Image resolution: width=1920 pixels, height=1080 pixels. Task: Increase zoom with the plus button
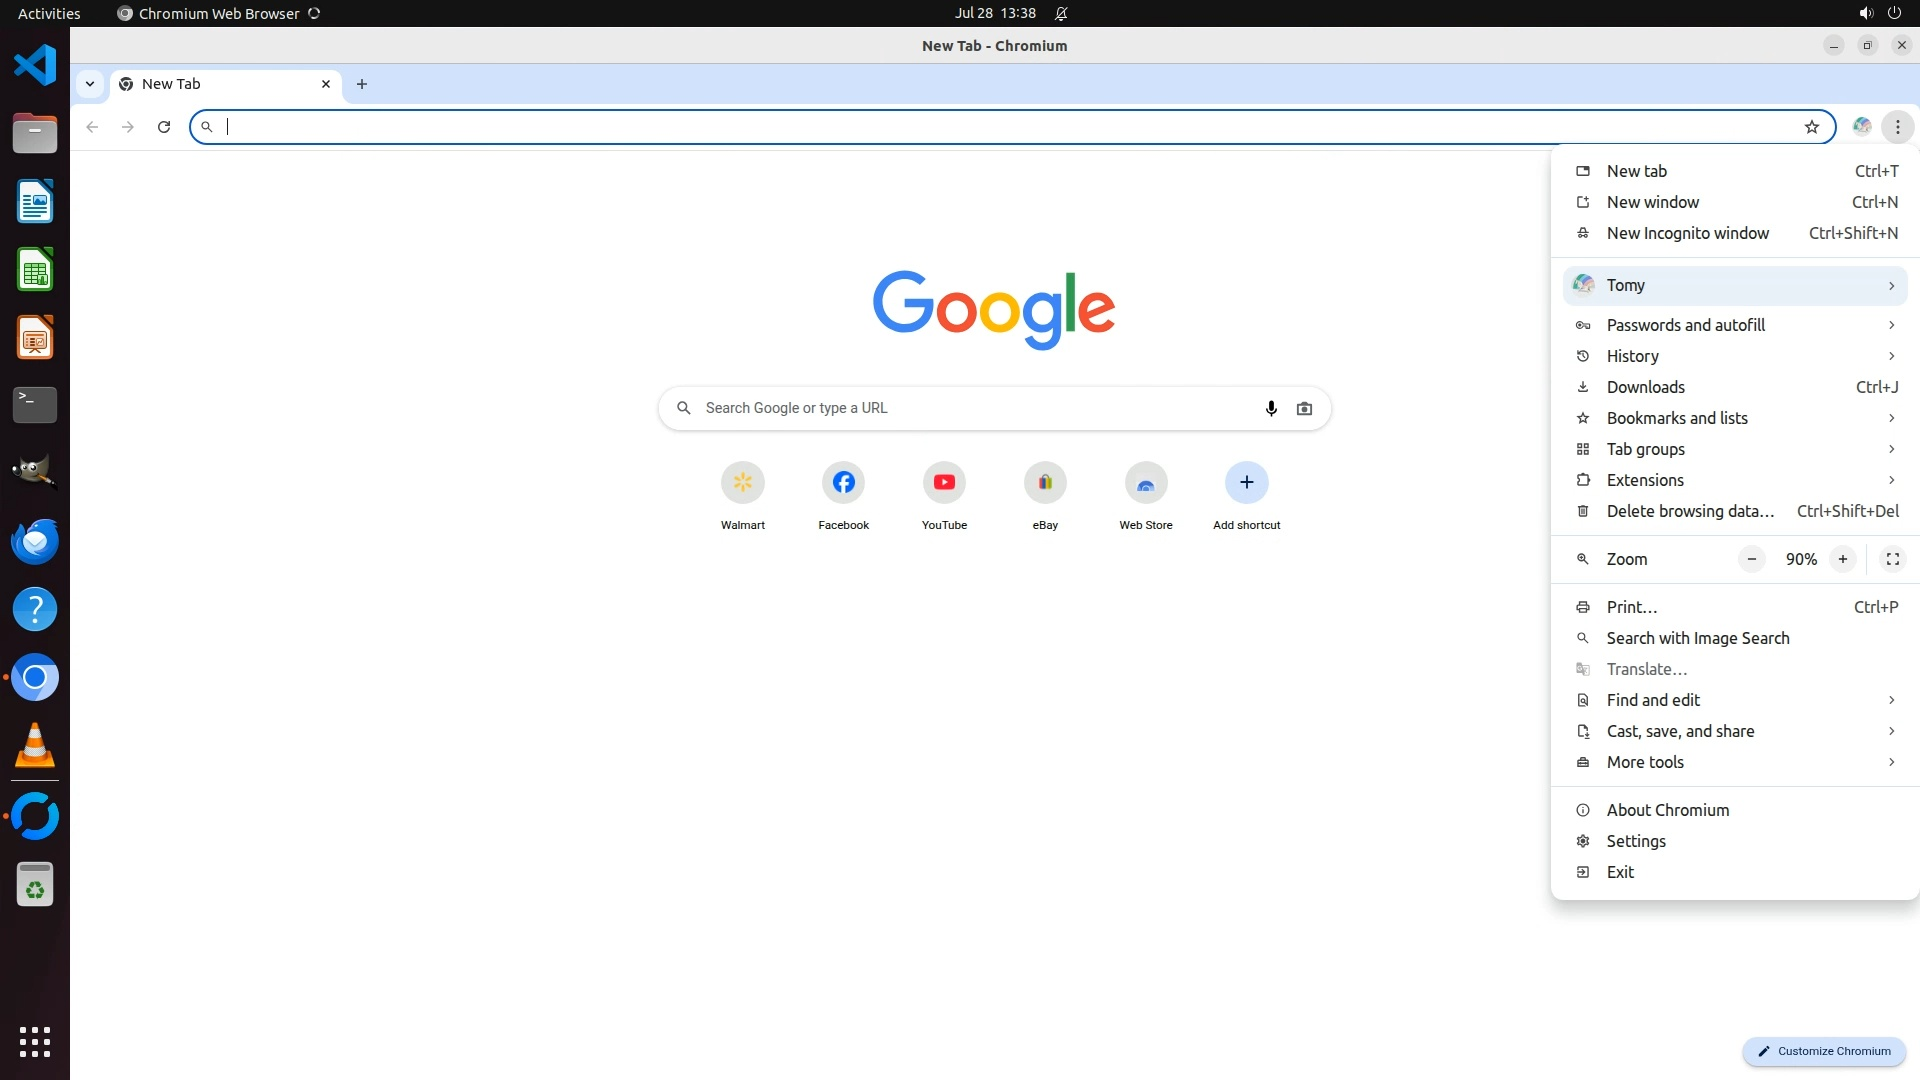click(x=1842, y=560)
